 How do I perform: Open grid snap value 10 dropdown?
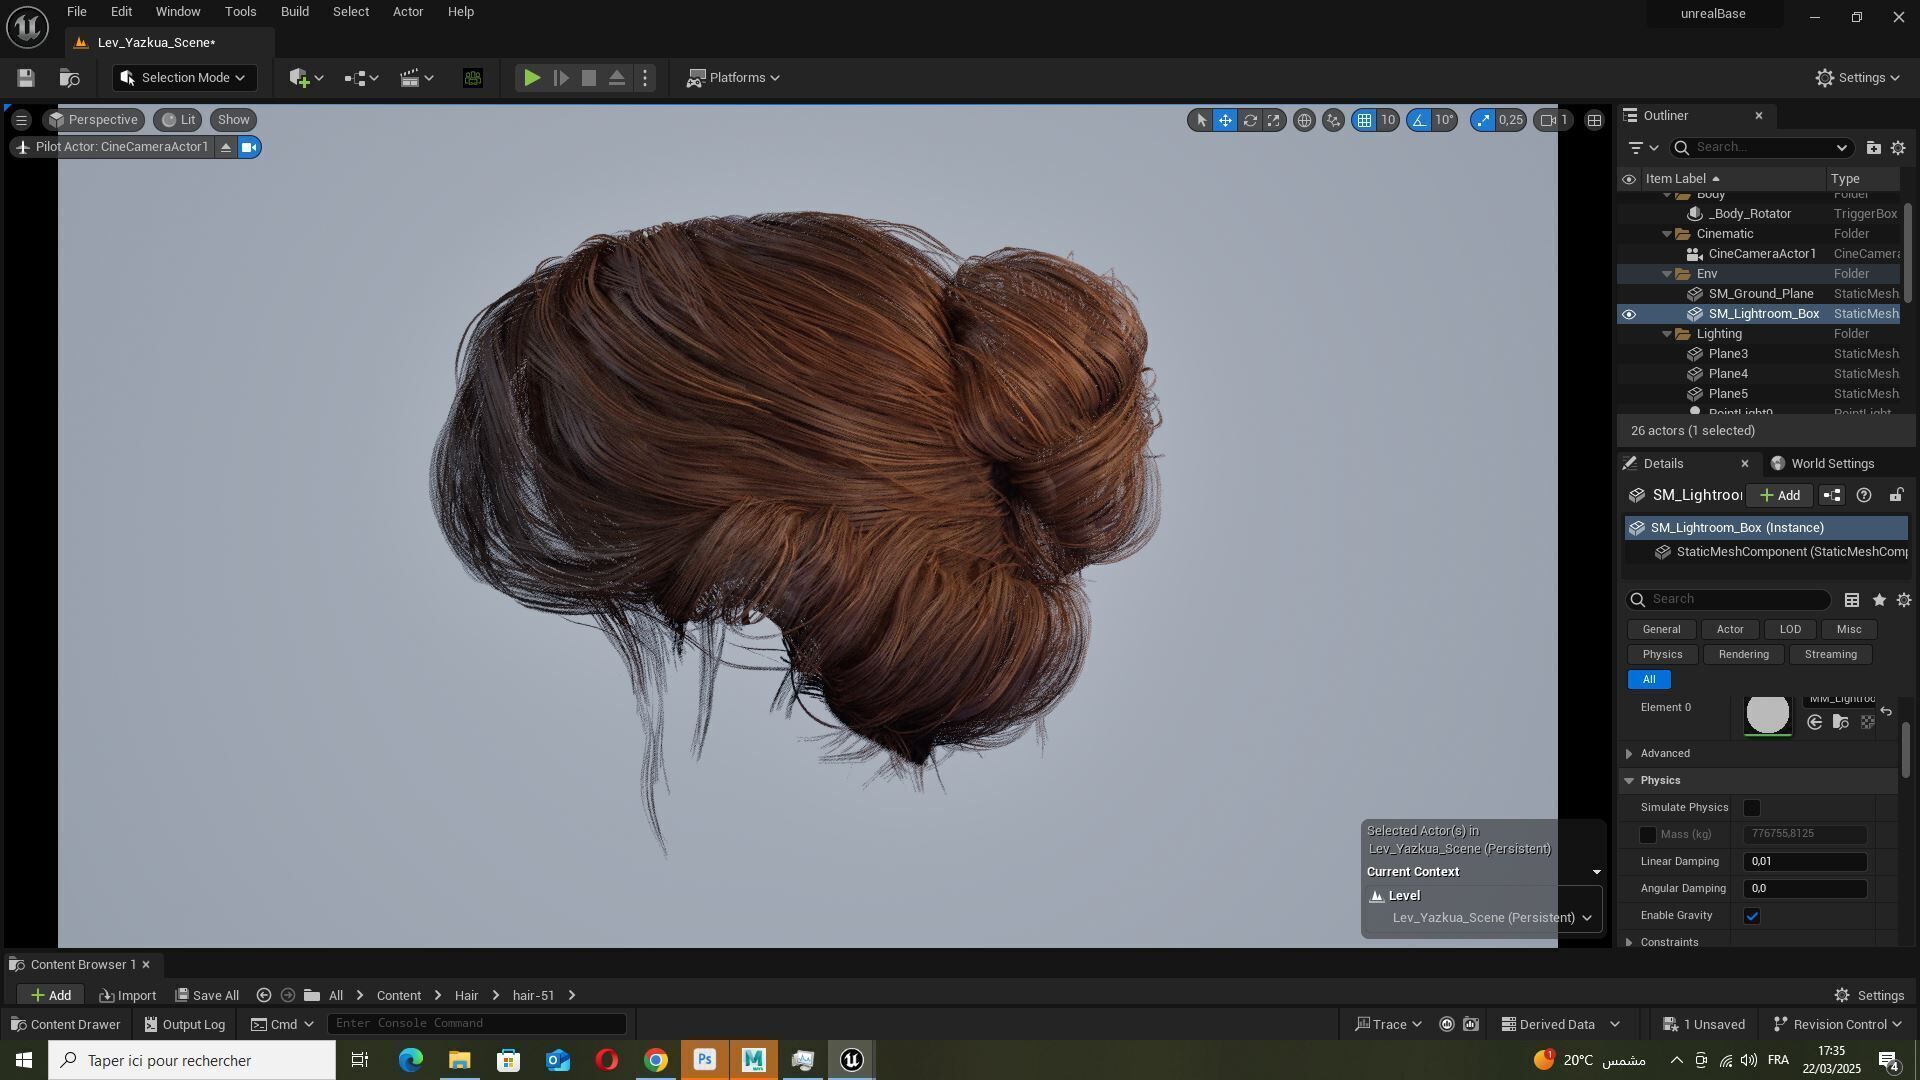(x=1388, y=120)
